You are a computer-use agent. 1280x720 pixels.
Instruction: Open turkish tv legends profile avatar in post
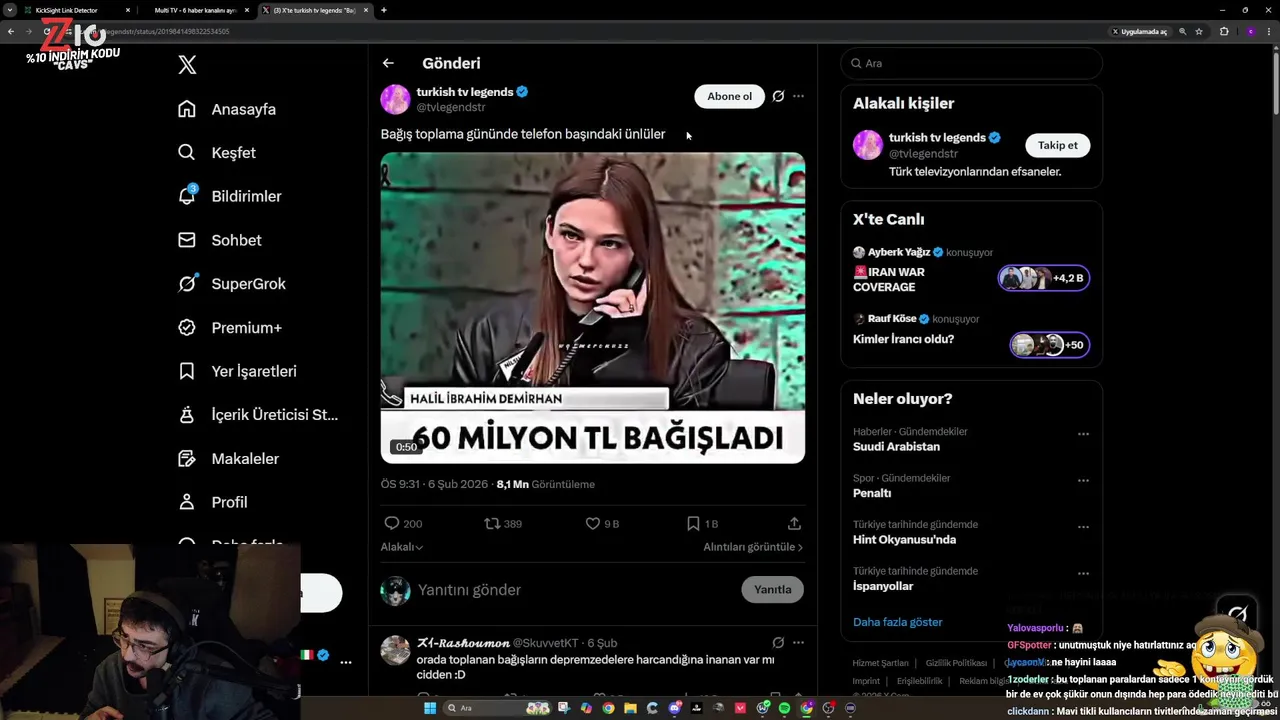[x=395, y=99]
